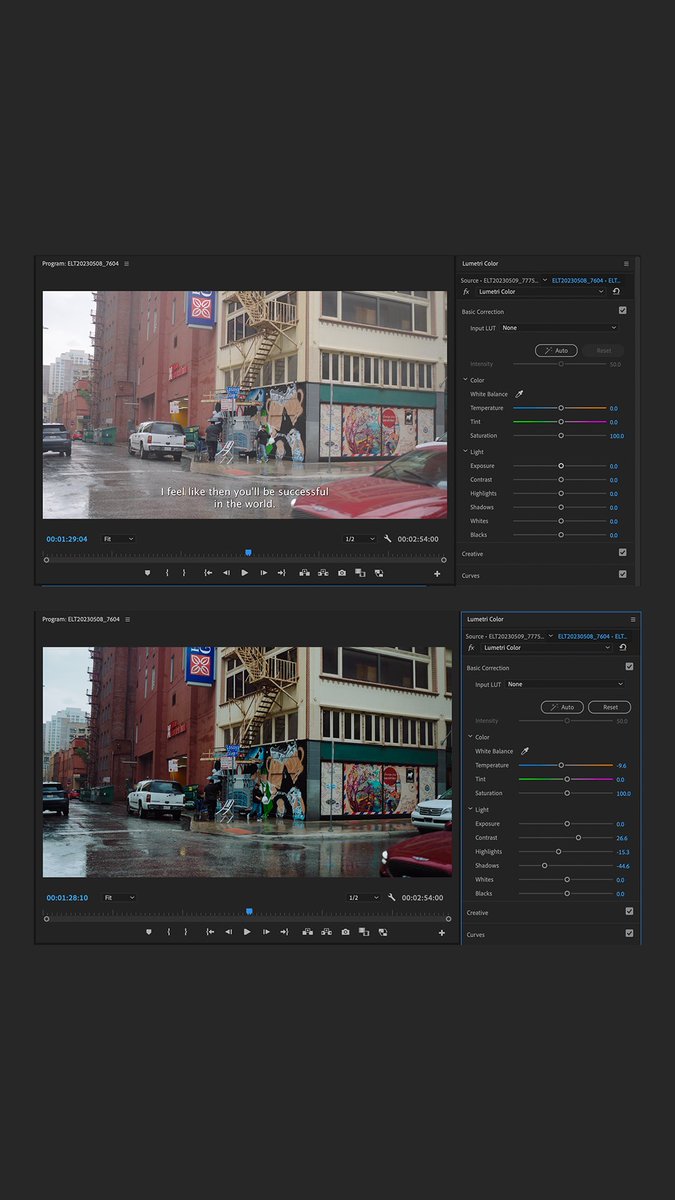Viewport: 675px width, 1200px height.
Task: Open the Input LUT dropdown in the upper panel
Action: [x=559, y=328]
